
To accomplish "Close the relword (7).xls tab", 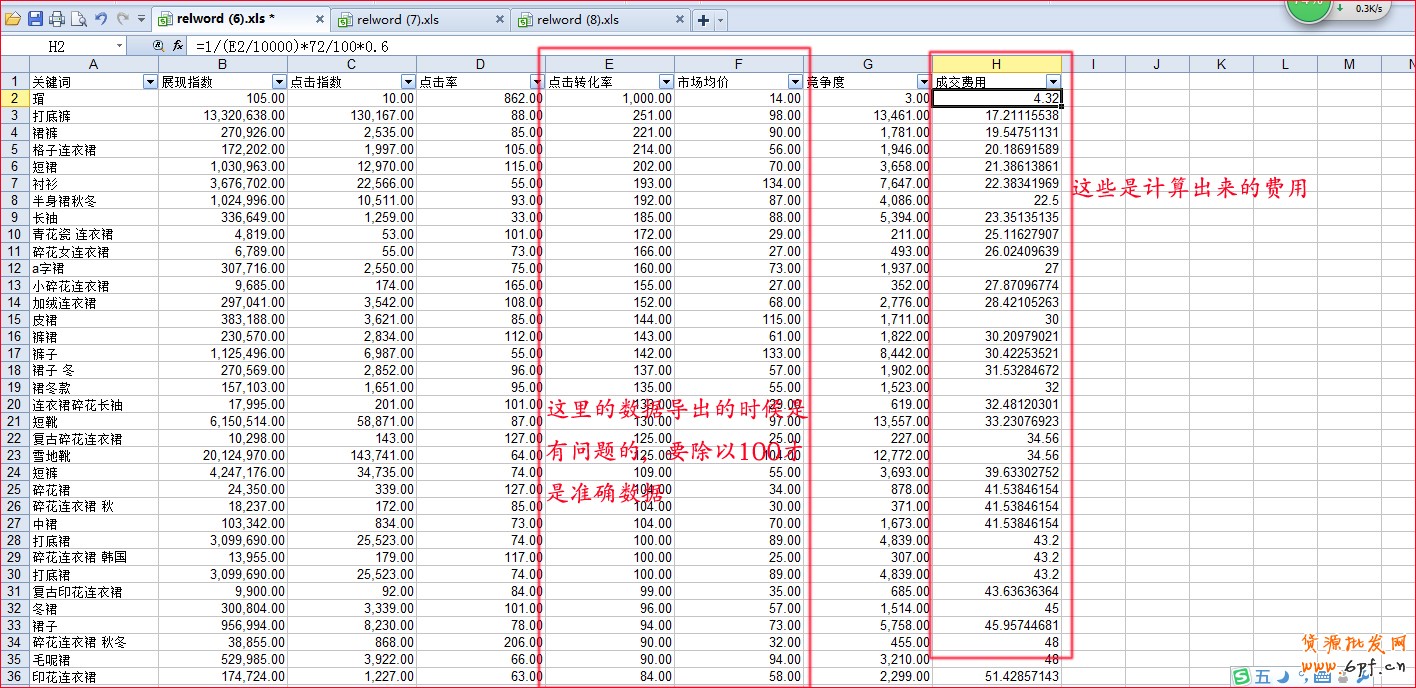I will [x=500, y=20].
